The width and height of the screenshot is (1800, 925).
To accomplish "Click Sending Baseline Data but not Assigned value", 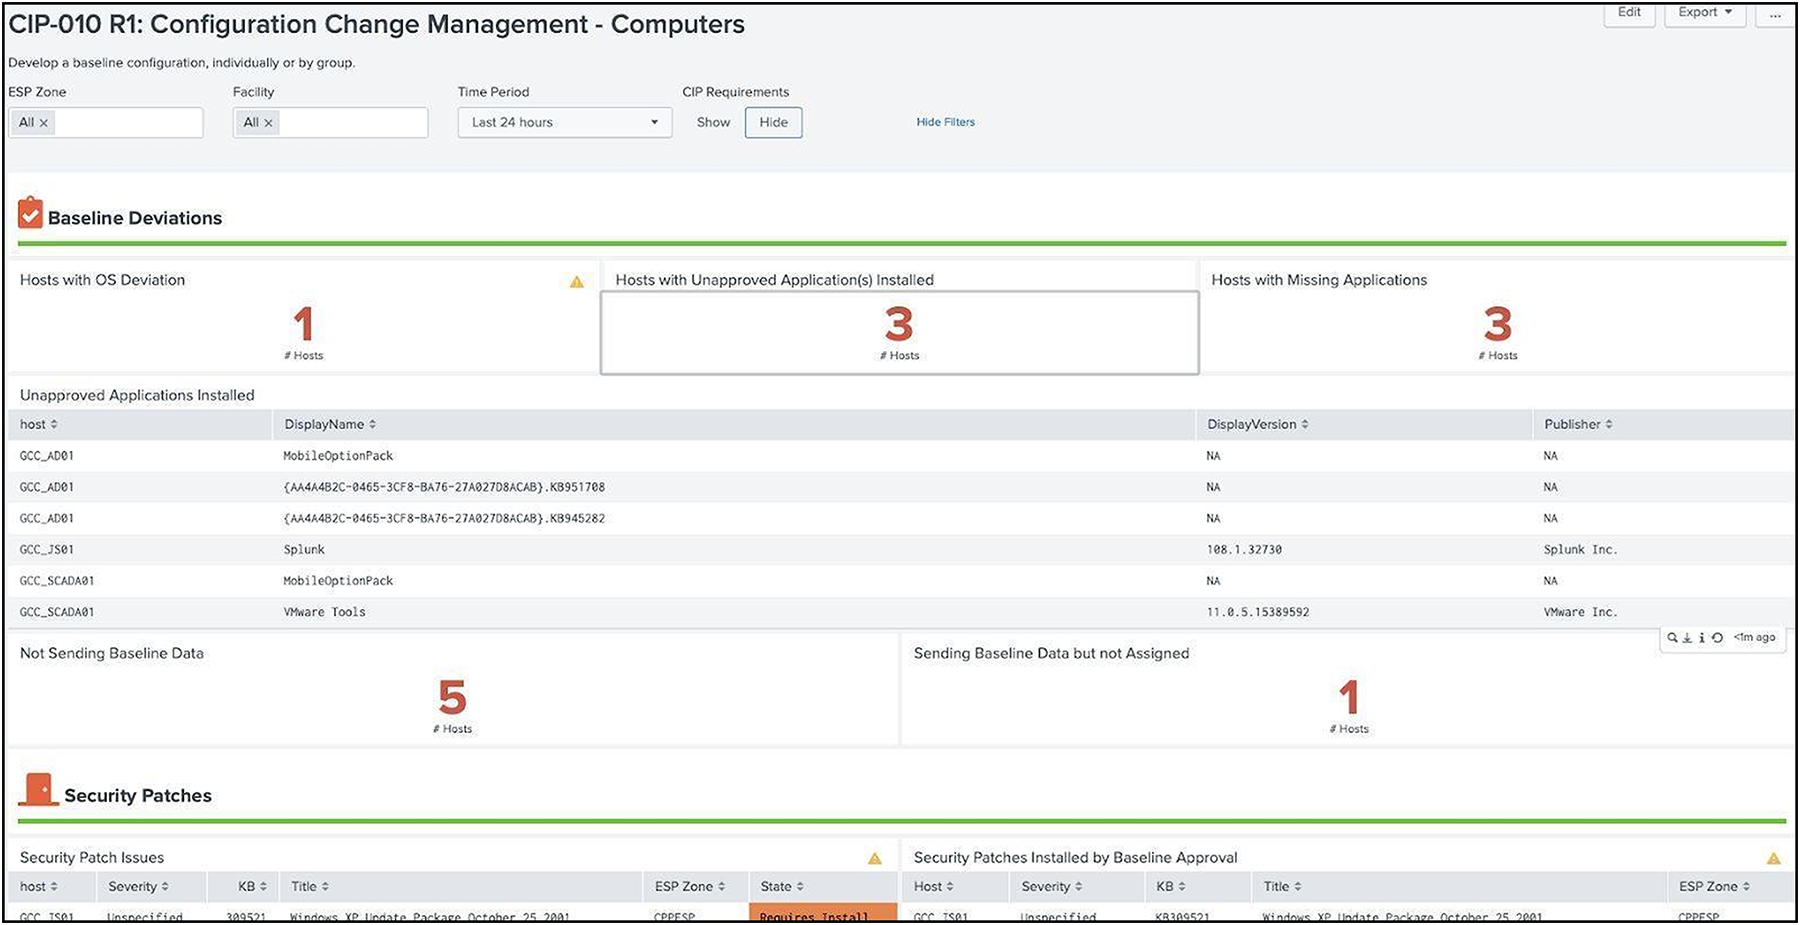I will pos(1349,697).
